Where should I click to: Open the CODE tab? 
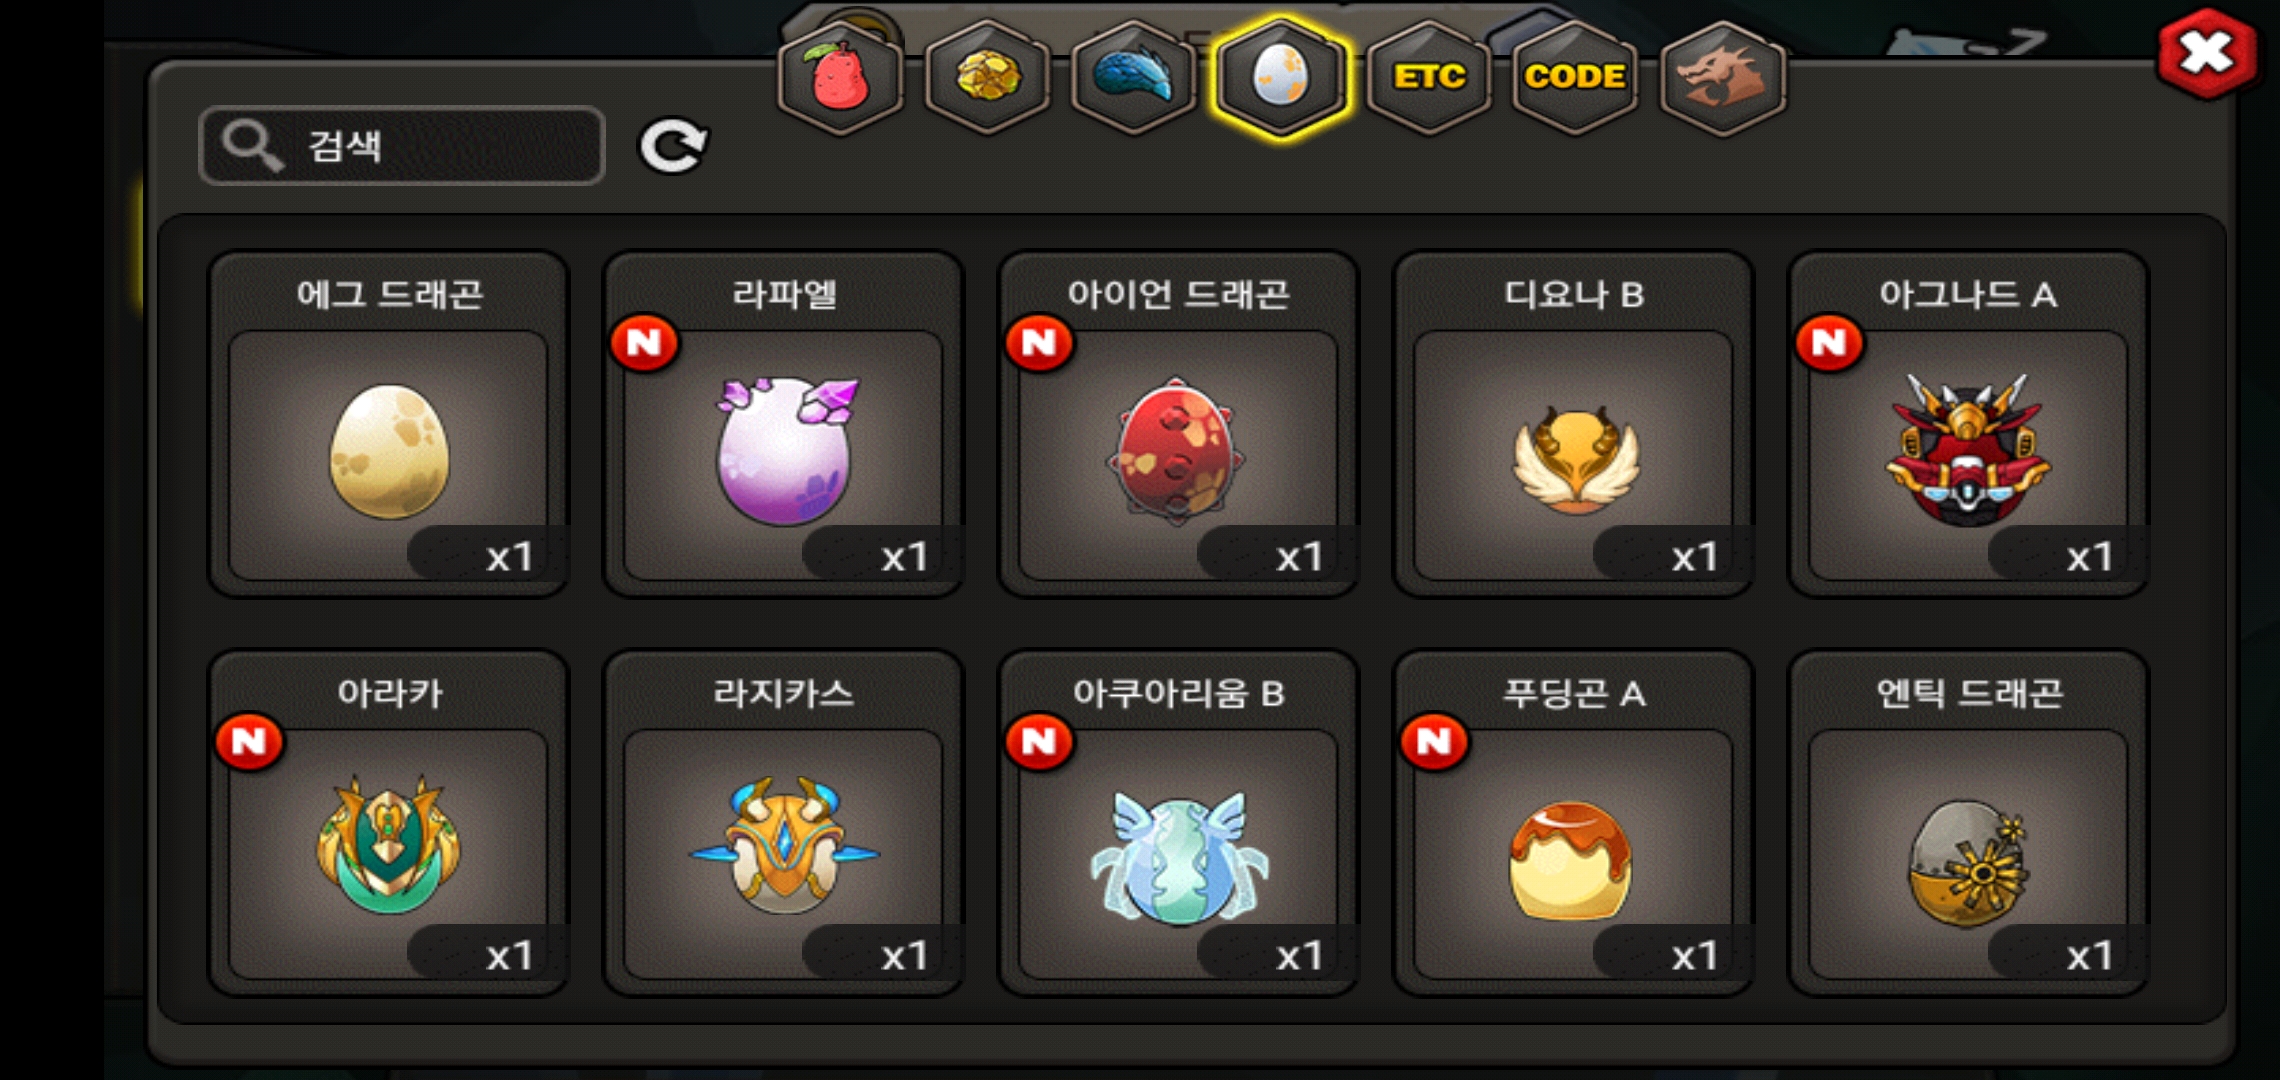(1575, 77)
